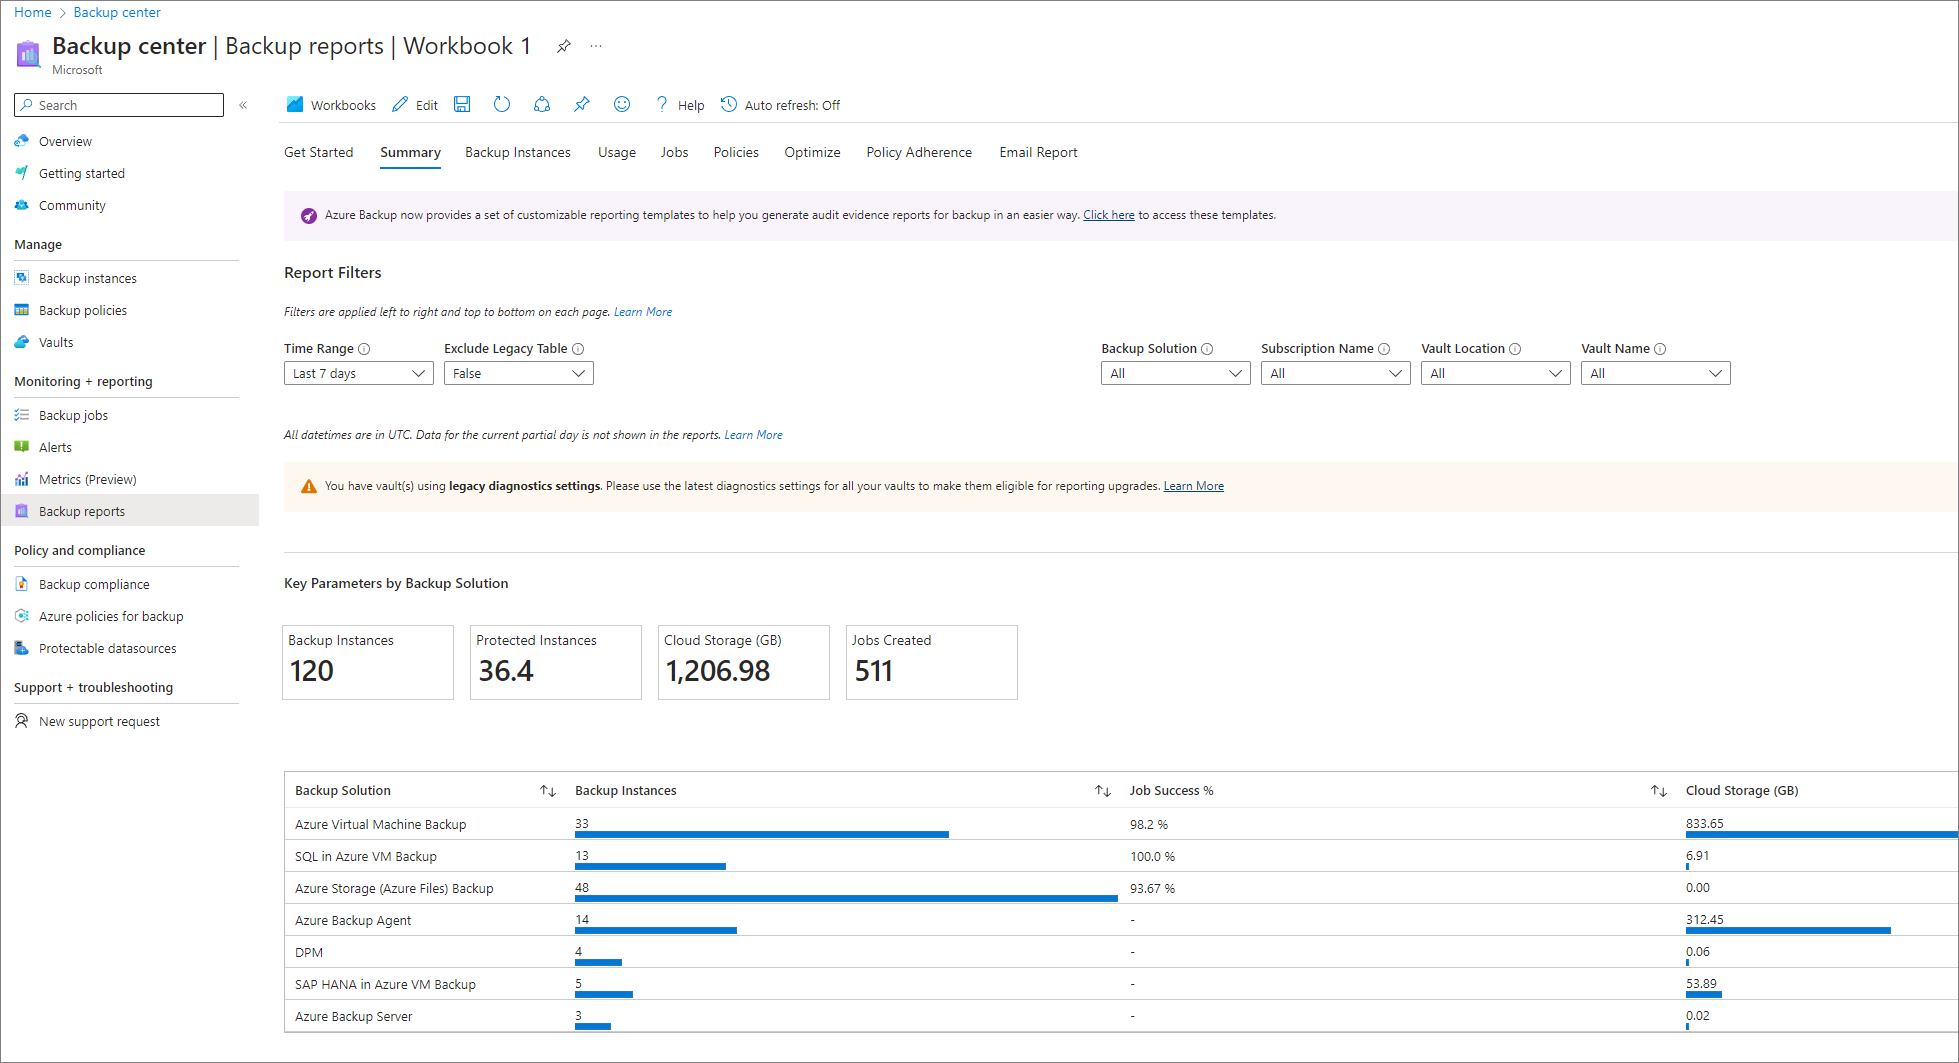Click the 'Click here' templates link
Viewport: 1959px width, 1063px height.
point(1108,215)
